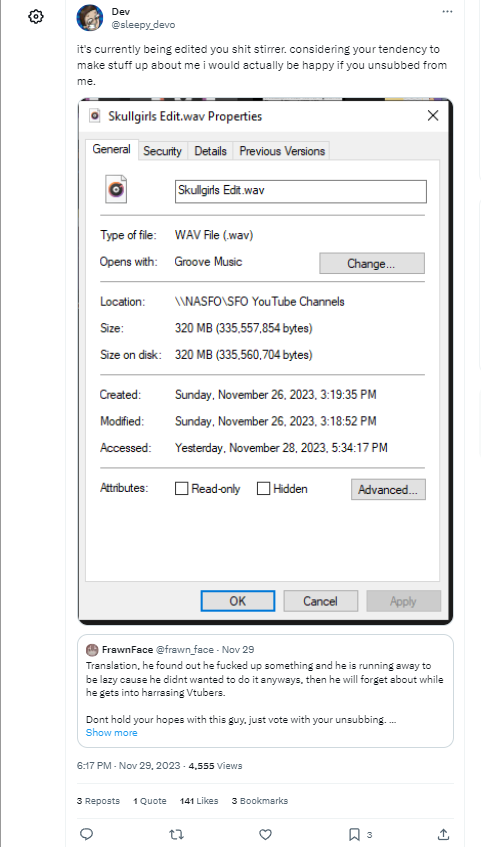
Task: Click the Dev display name
Action: pos(121,11)
